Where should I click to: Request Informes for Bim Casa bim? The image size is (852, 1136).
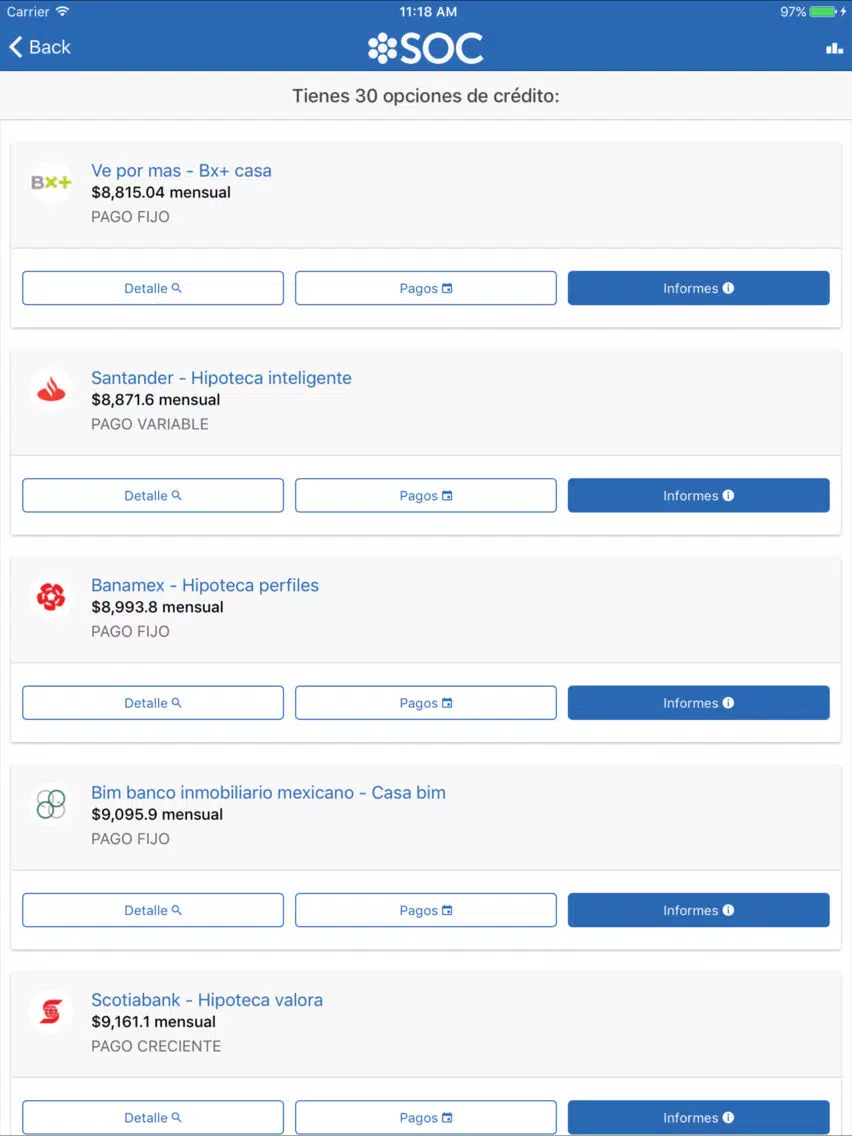point(698,910)
